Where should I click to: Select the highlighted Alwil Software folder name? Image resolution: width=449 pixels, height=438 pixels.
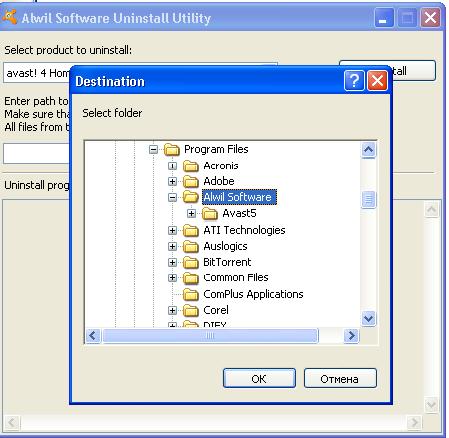(239, 197)
